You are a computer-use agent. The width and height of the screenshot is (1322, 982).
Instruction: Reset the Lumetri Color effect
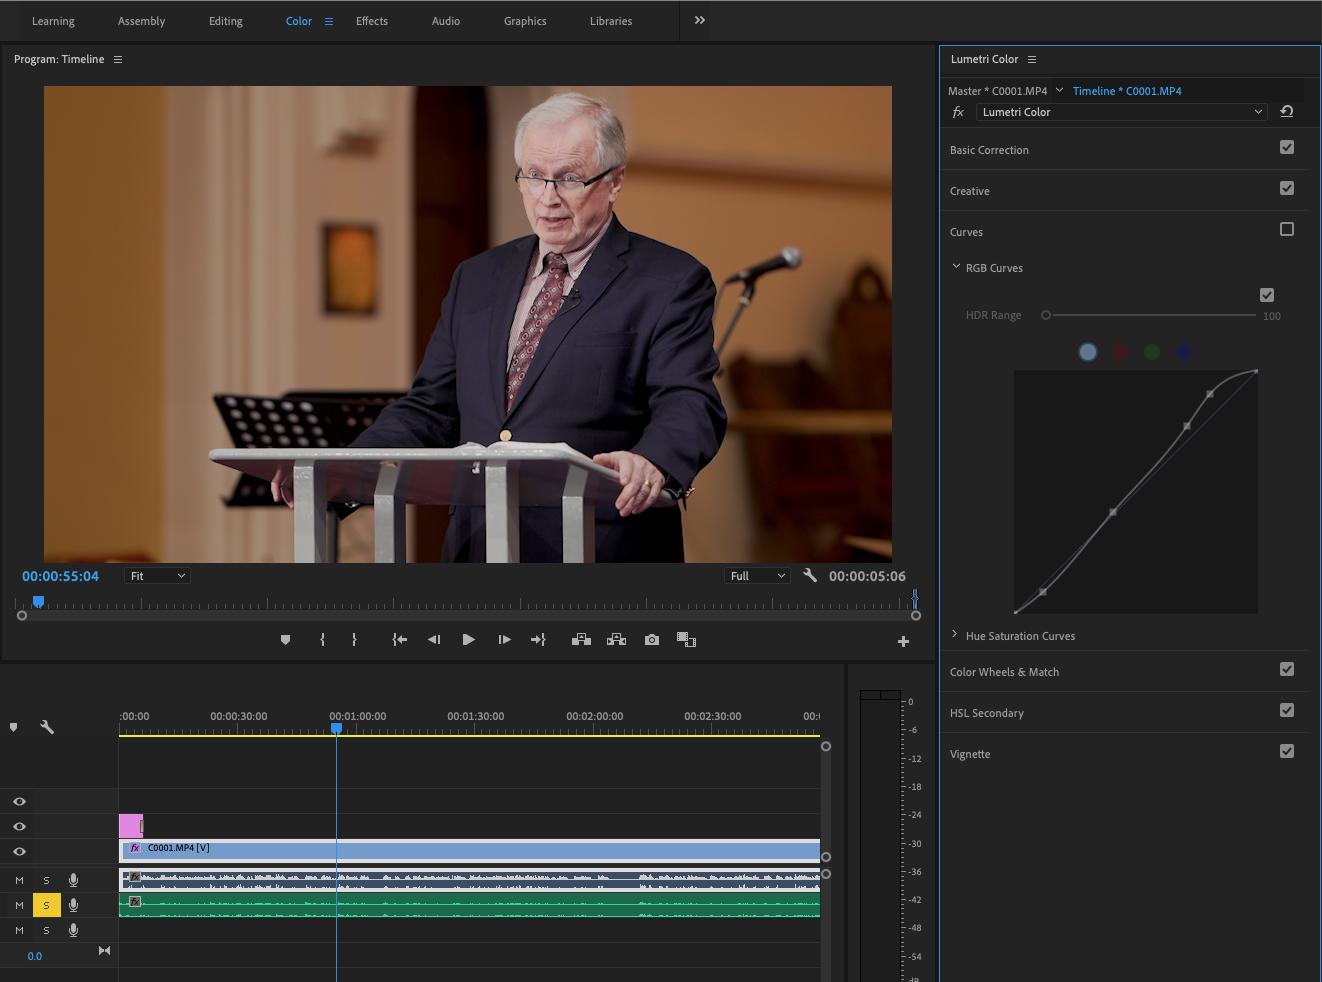coord(1287,112)
